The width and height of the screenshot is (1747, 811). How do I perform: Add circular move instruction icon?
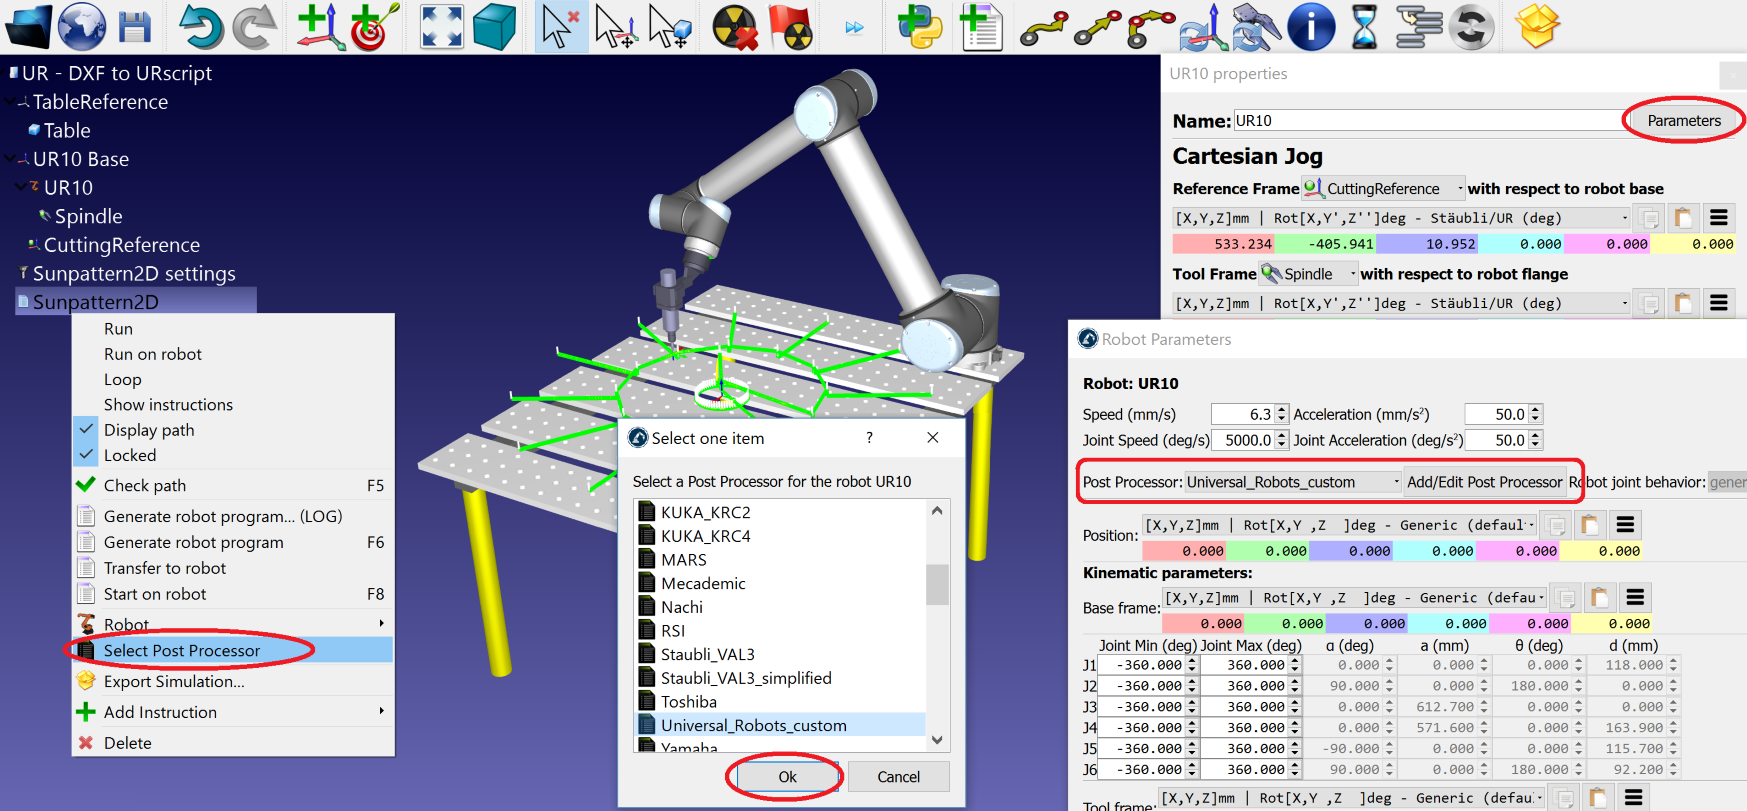pos(1151,28)
